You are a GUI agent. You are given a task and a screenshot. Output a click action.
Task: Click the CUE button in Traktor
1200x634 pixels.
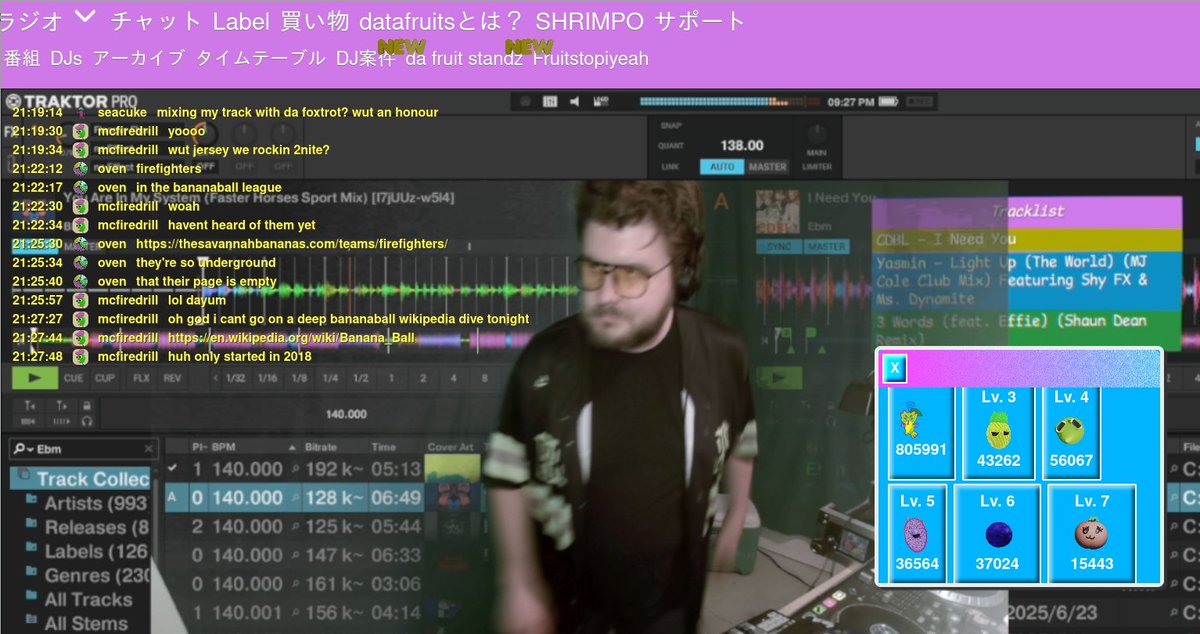74,378
